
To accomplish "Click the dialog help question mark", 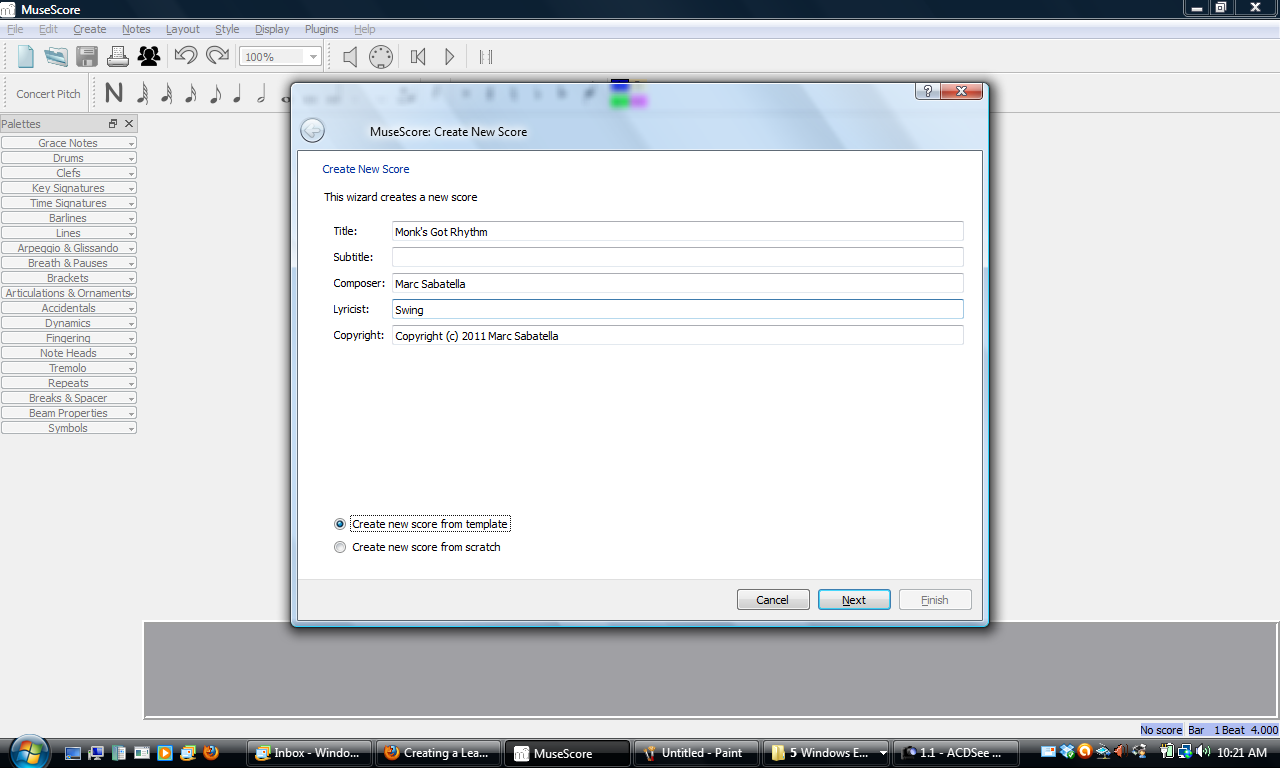I will pyautogui.click(x=928, y=91).
